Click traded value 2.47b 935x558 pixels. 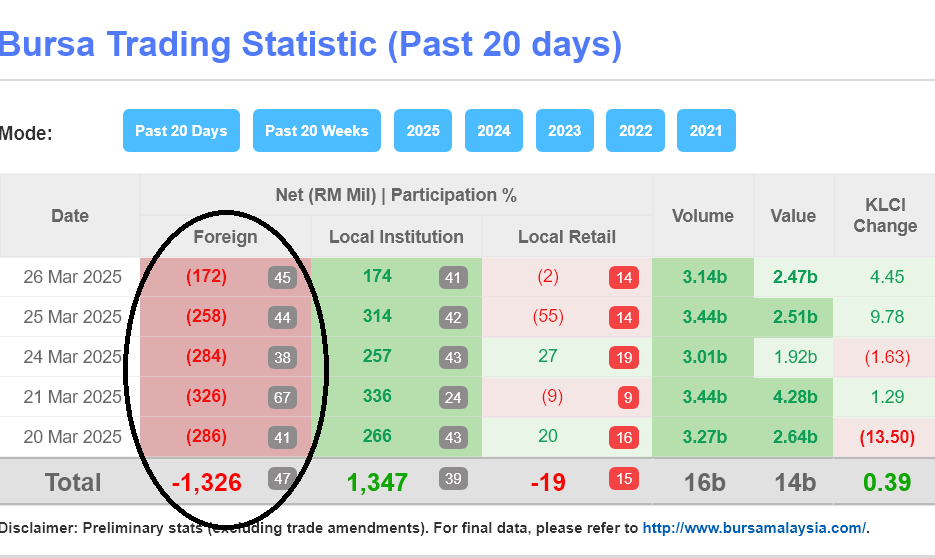point(795,277)
